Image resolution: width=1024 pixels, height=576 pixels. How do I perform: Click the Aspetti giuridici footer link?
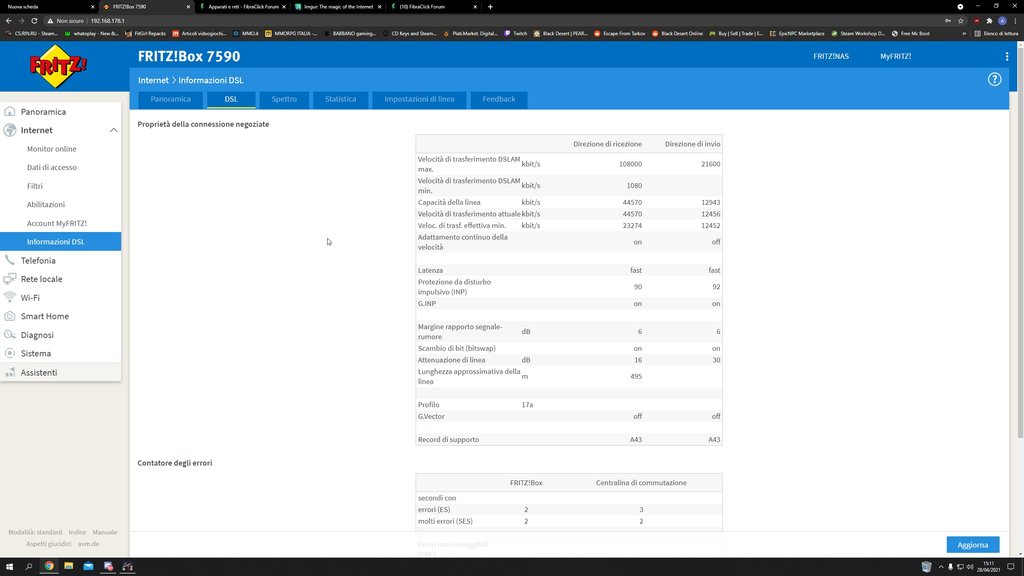[48, 543]
